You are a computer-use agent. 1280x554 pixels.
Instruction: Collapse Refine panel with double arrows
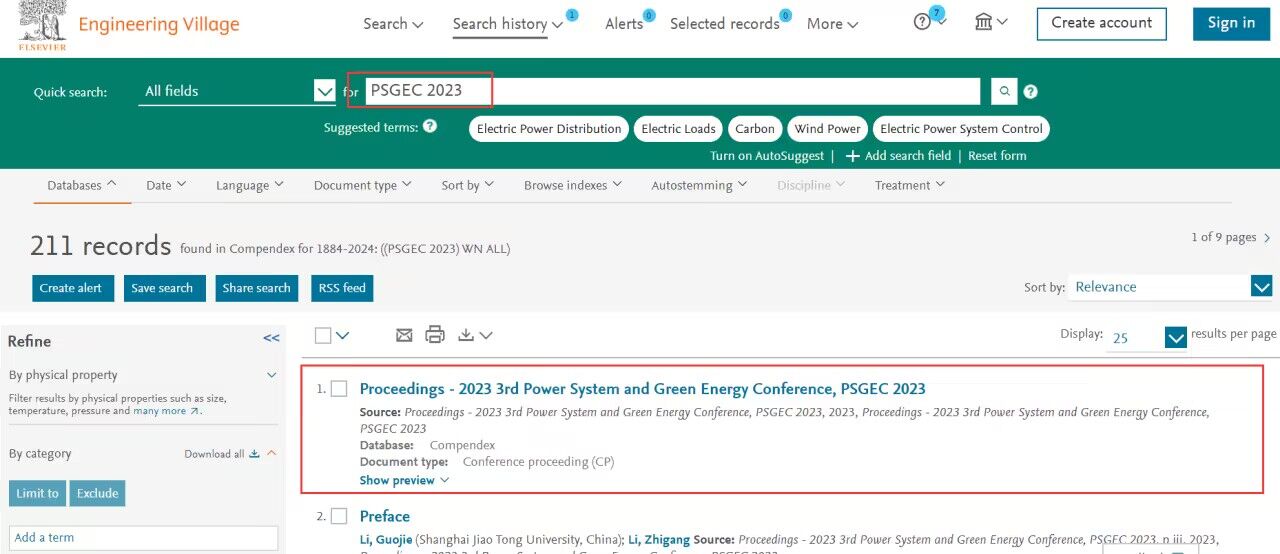[x=271, y=338]
